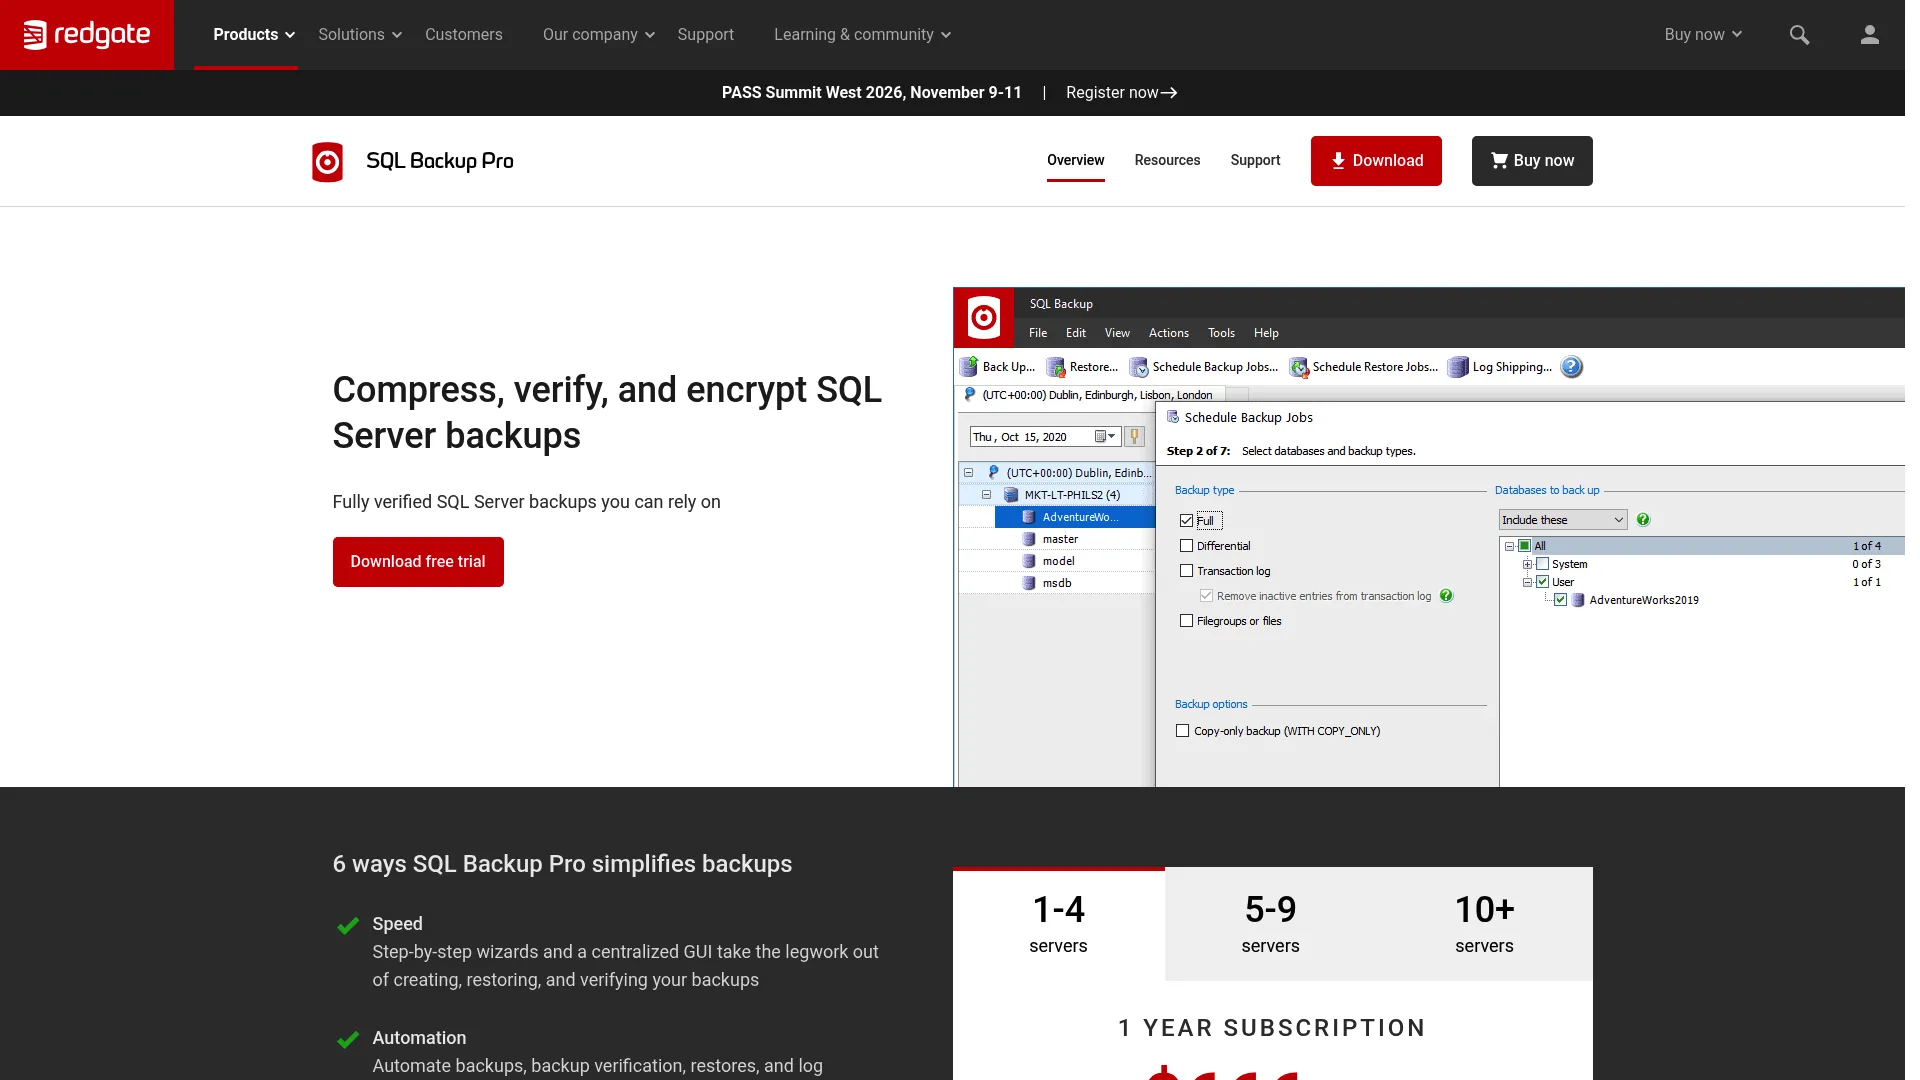Enable the Transaction log checkbox
The width and height of the screenshot is (1920, 1080).
click(x=1186, y=571)
